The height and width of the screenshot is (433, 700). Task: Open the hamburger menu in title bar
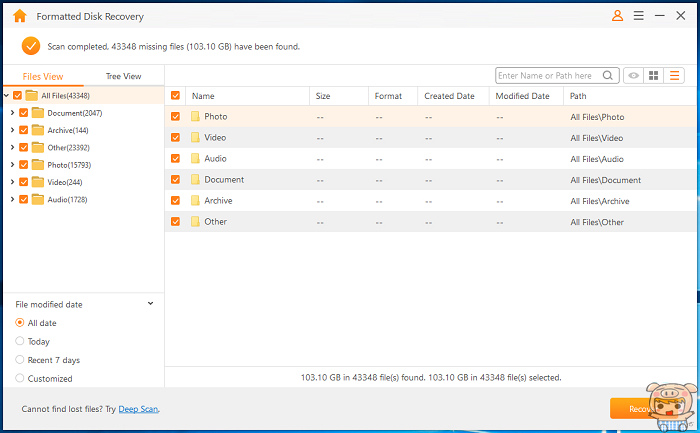tap(638, 16)
